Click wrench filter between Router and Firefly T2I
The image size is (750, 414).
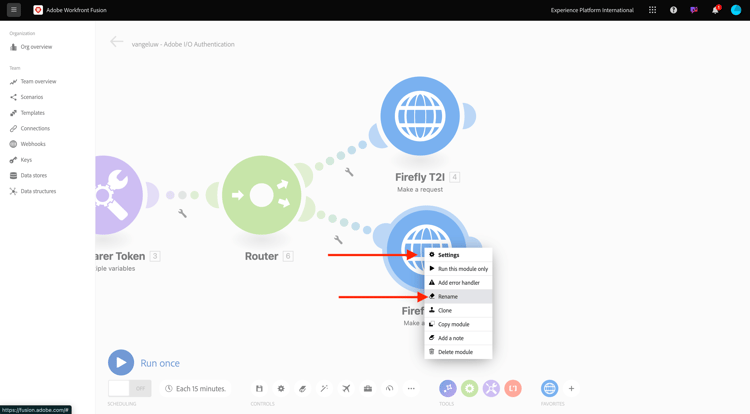pos(349,172)
